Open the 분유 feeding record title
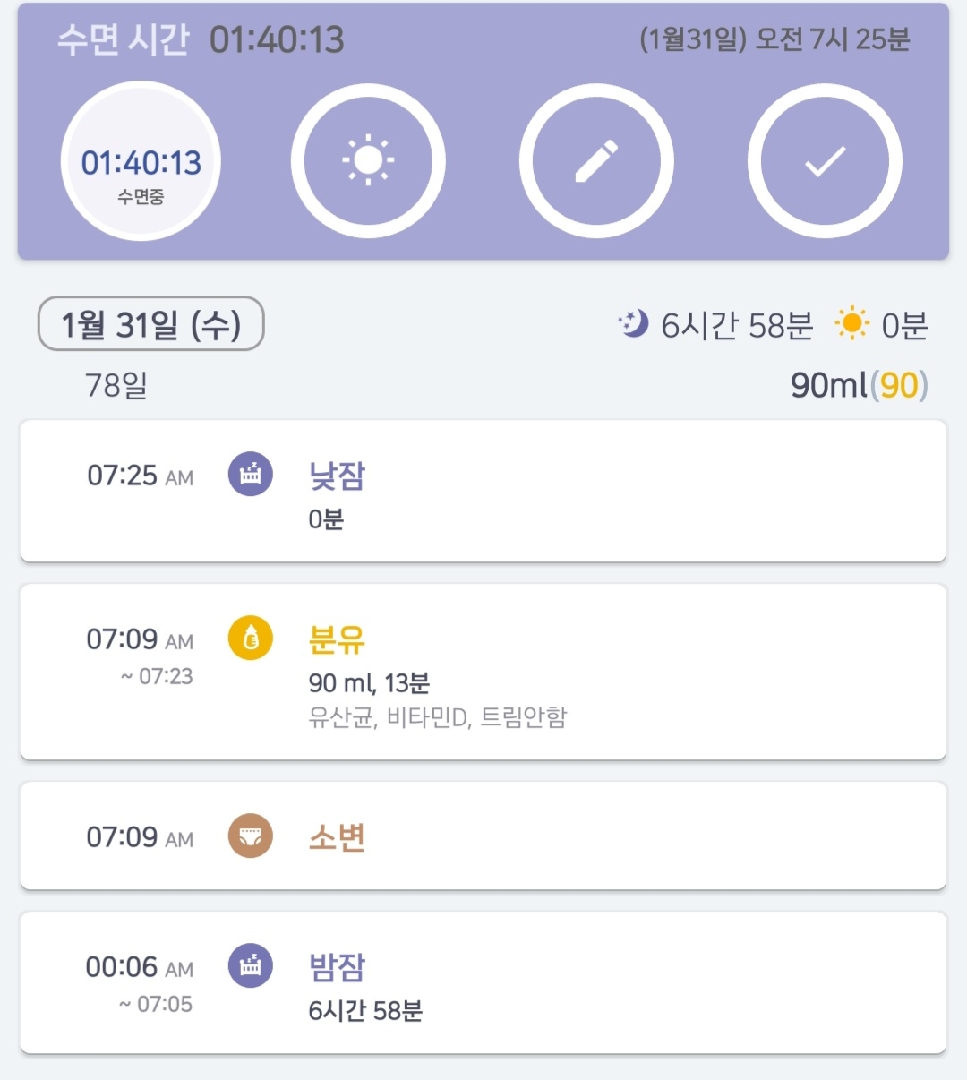 tap(337, 640)
